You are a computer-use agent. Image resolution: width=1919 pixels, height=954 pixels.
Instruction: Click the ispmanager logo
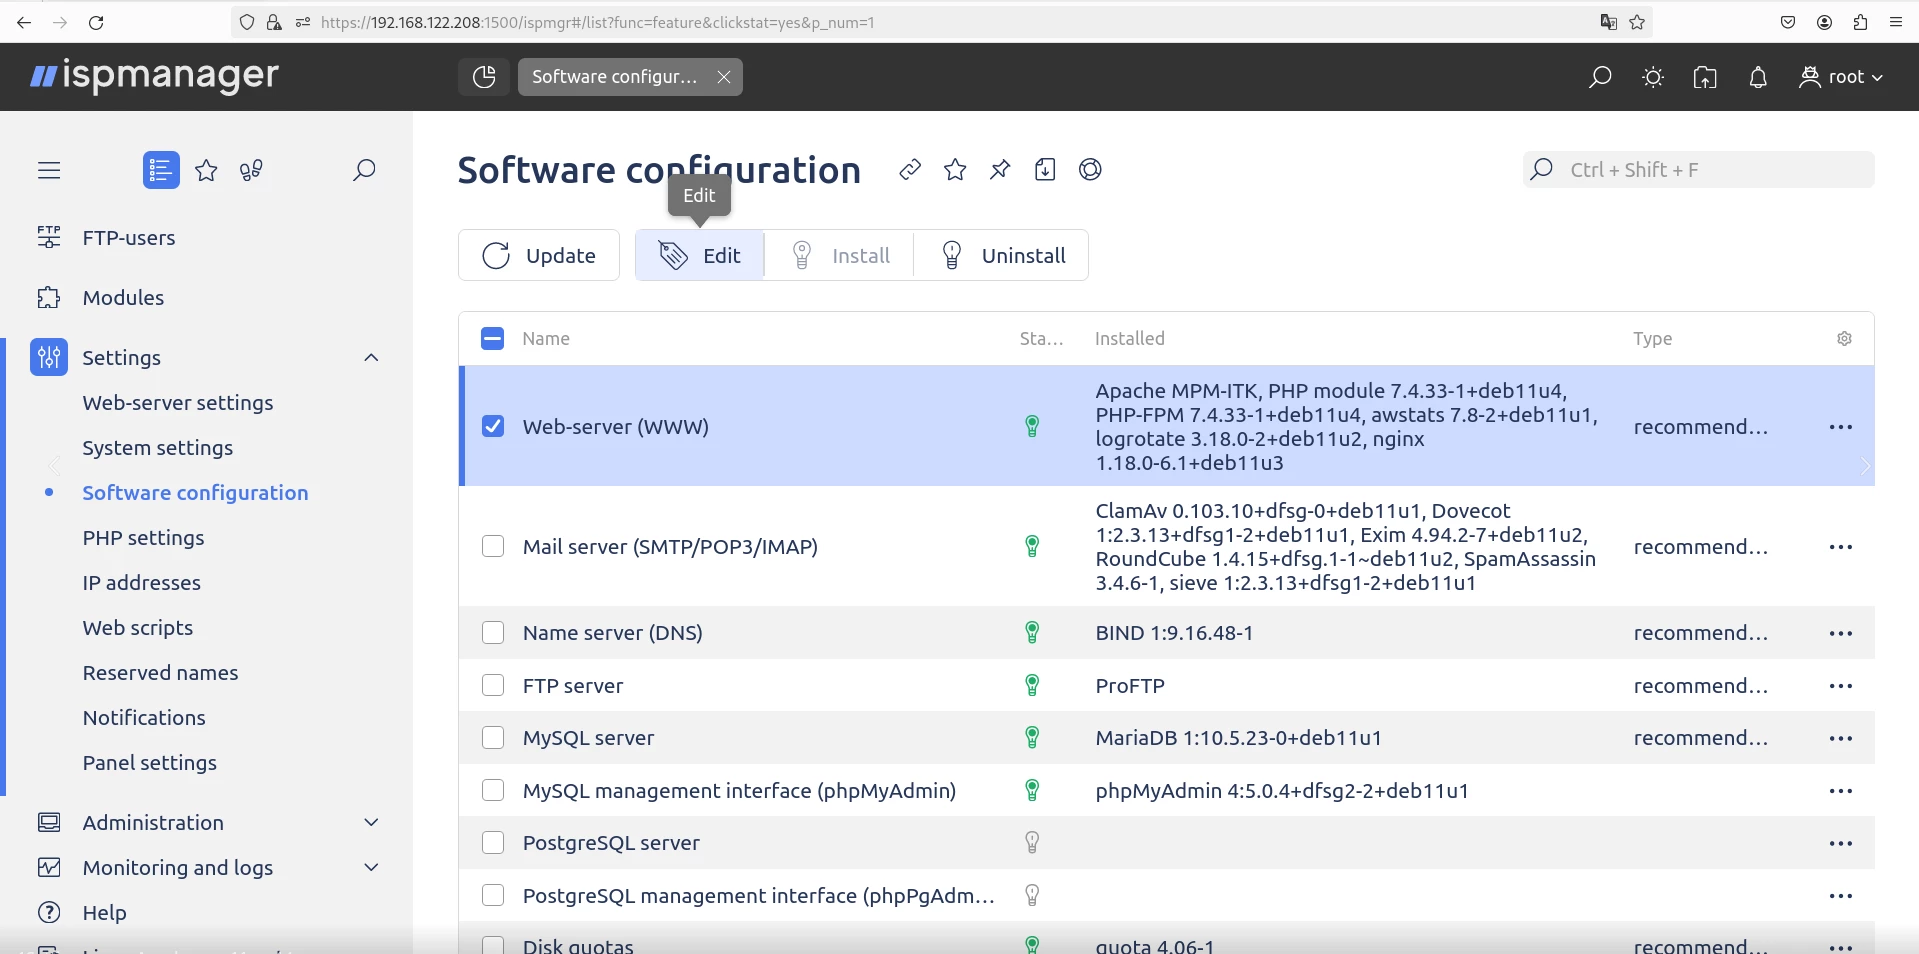(154, 76)
